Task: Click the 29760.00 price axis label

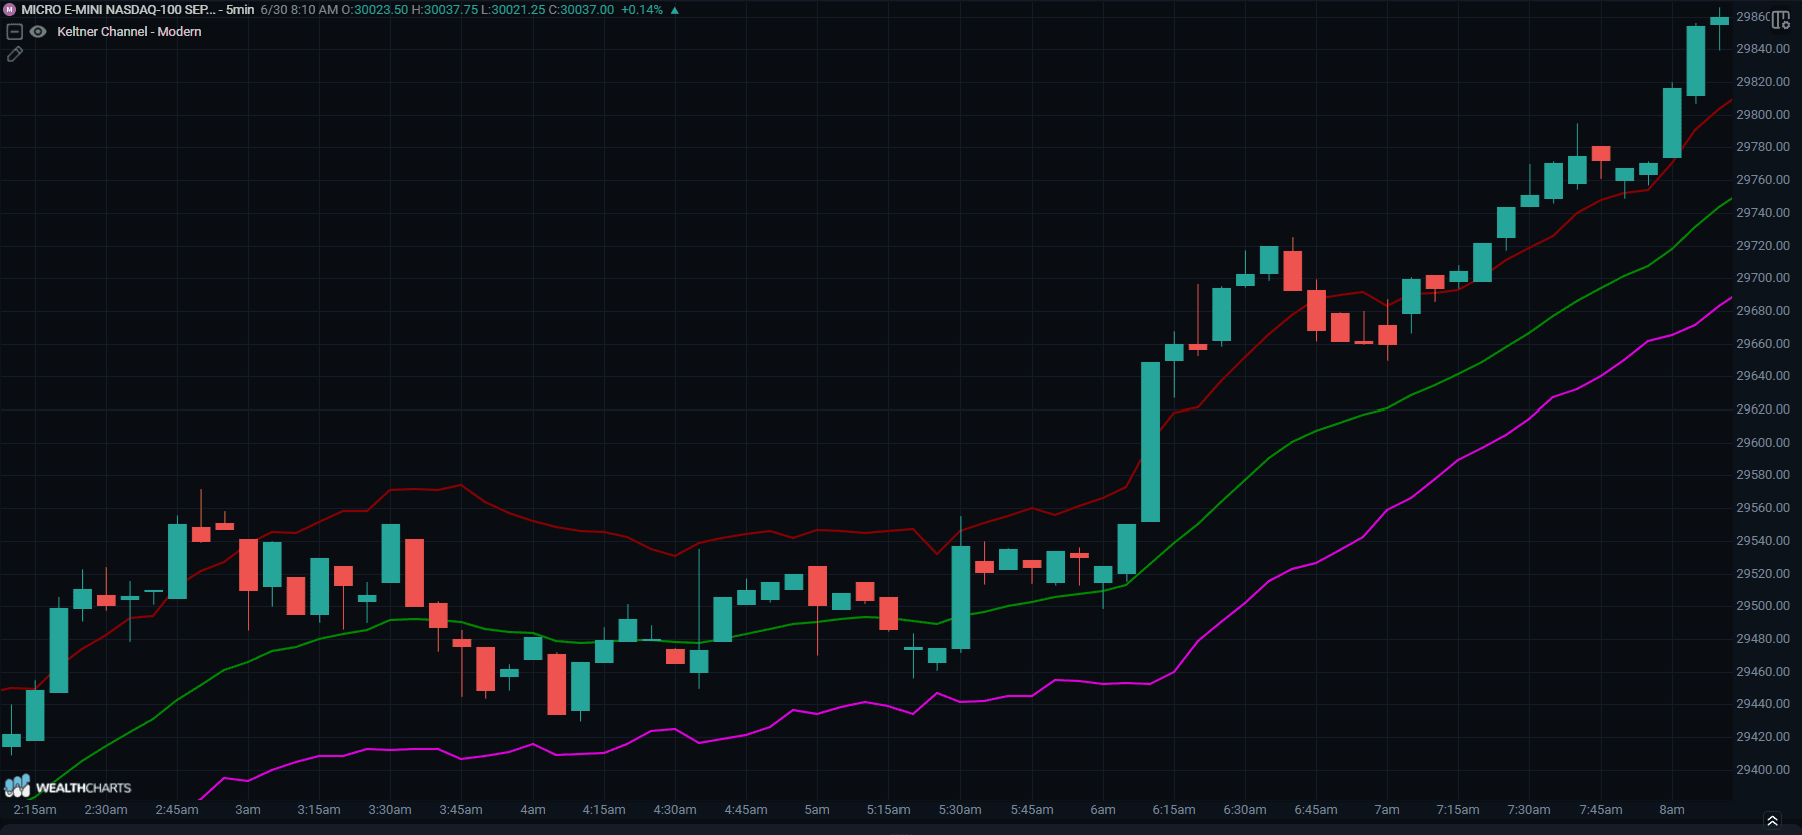Action: (x=1763, y=180)
